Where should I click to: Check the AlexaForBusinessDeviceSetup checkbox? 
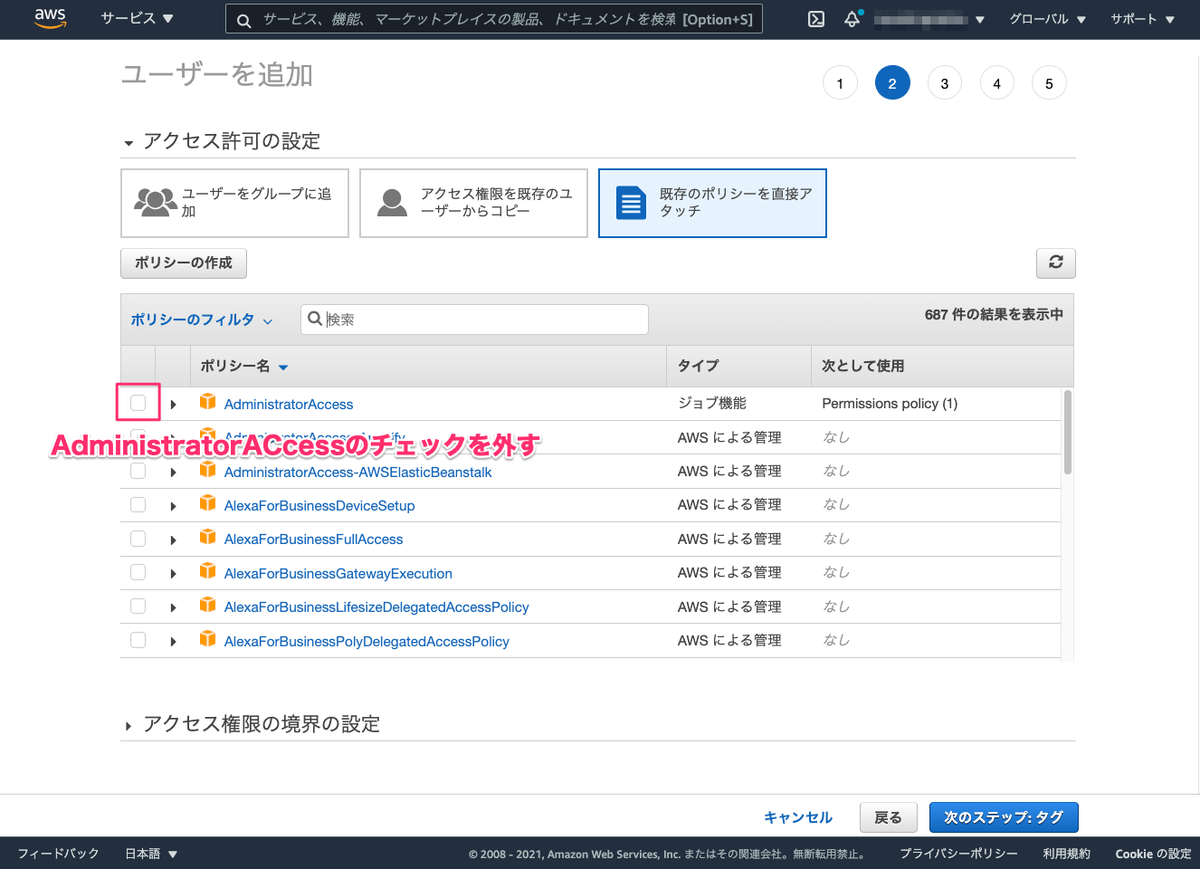(137, 504)
